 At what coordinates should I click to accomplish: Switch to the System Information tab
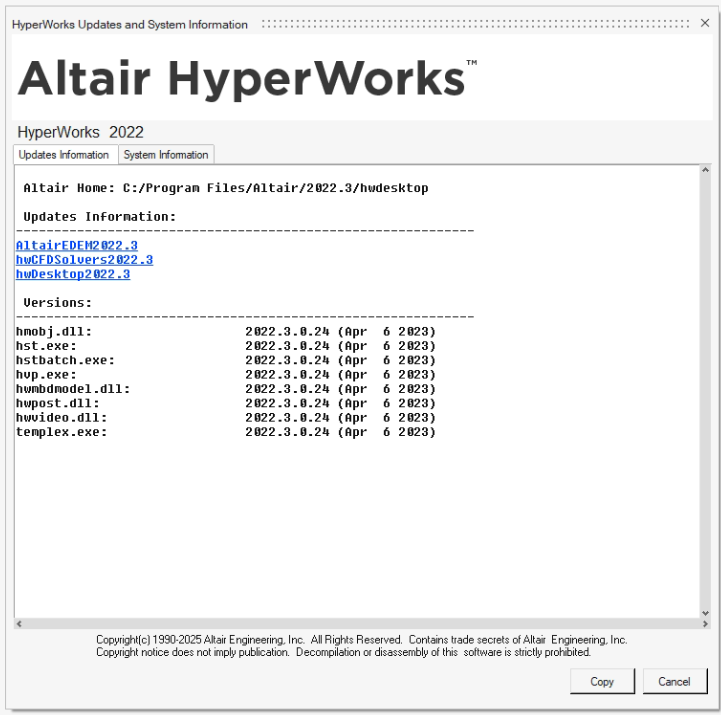click(x=166, y=155)
